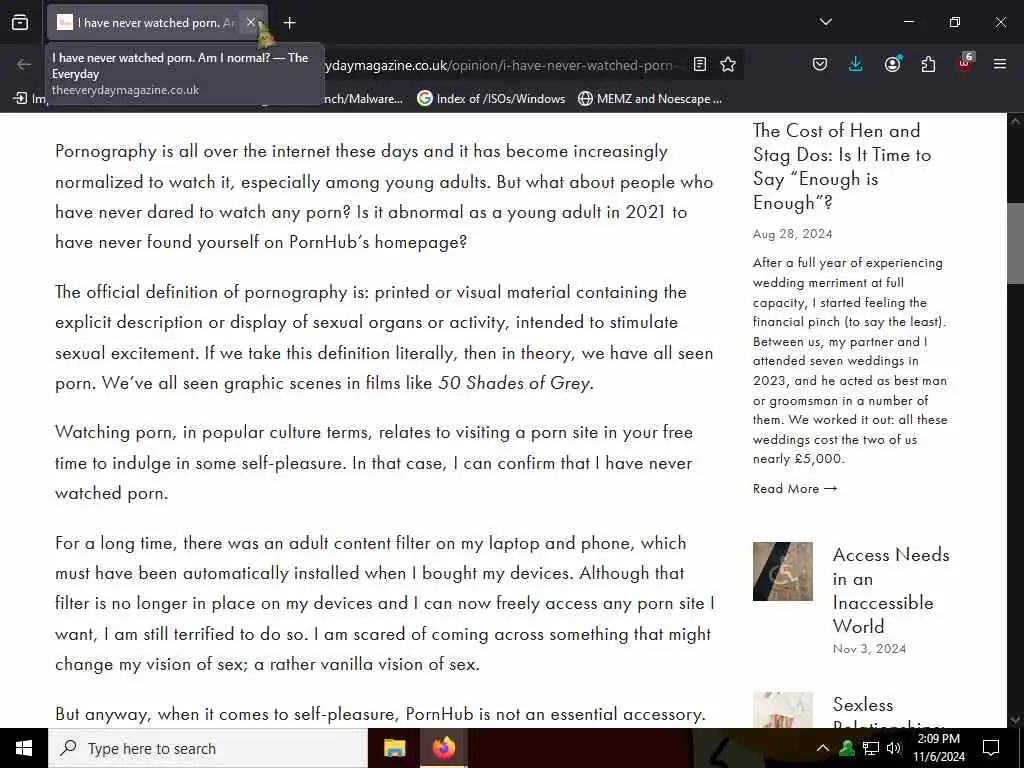Screen dimensions: 1024x768
Task: Open the 'Index of /ISOs/Windows' bookmark
Action: pos(491,99)
